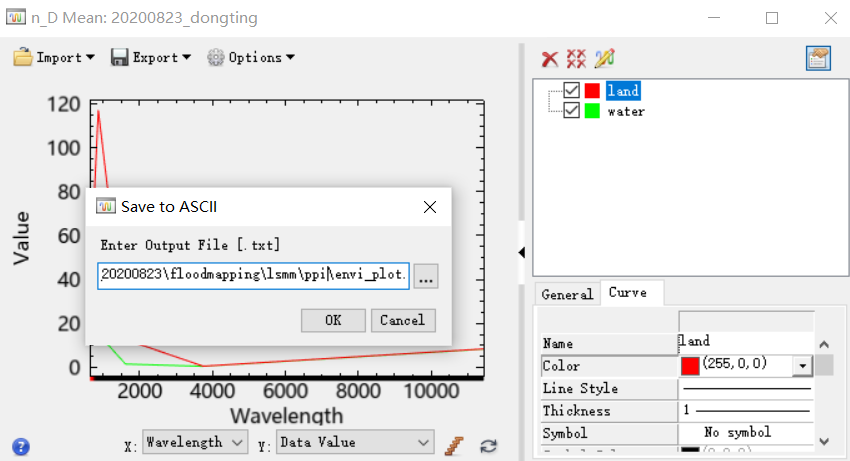The height and width of the screenshot is (461, 850).
Task: Browse for output file with ellipsis button
Action: point(426,276)
